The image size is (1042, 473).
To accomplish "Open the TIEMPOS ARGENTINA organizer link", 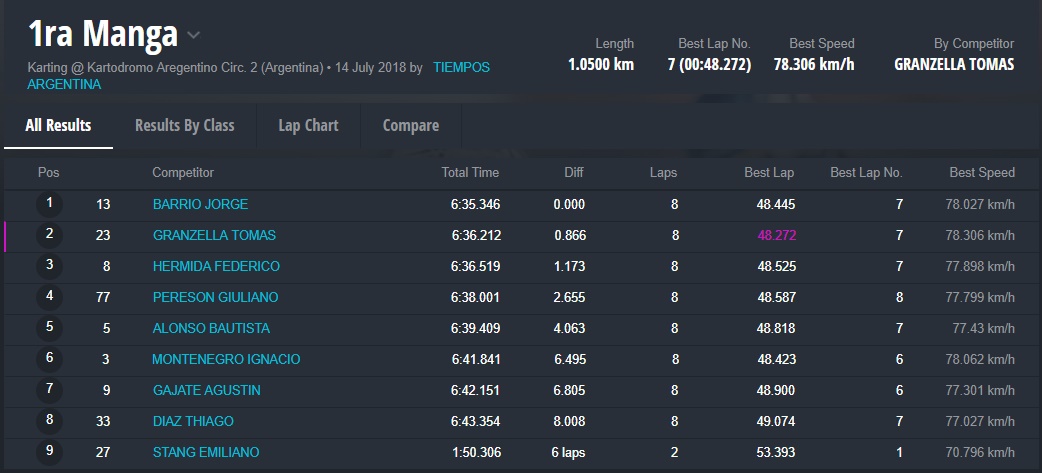I will (x=461, y=67).
